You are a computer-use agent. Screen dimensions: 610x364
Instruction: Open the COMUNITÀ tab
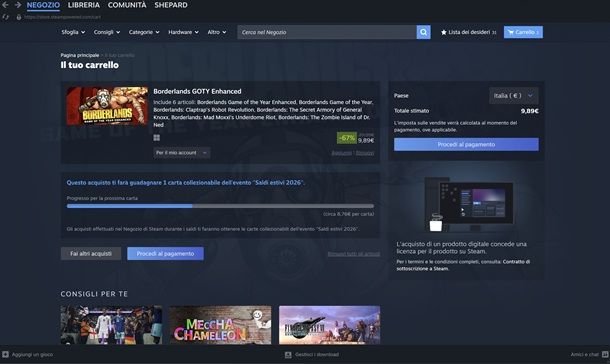[x=127, y=5]
